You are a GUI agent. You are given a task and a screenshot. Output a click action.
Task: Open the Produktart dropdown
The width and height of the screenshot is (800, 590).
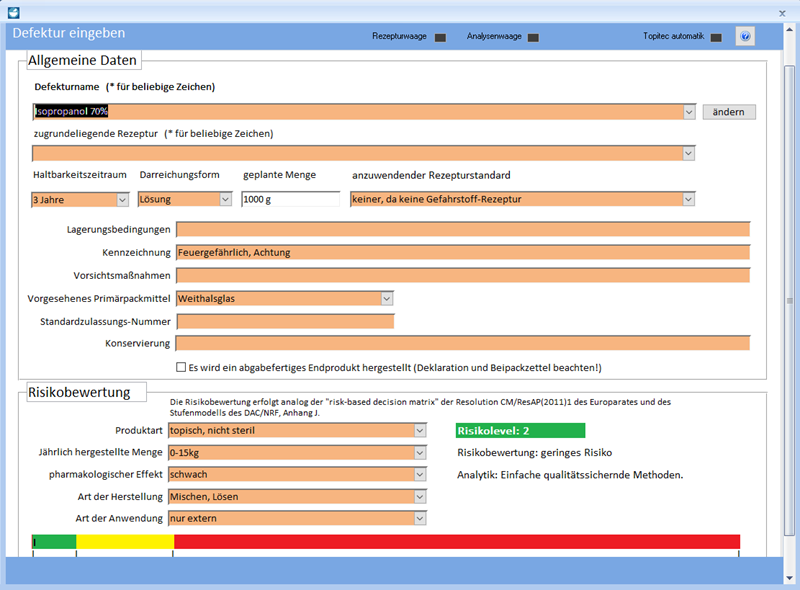pyautogui.click(x=420, y=431)
